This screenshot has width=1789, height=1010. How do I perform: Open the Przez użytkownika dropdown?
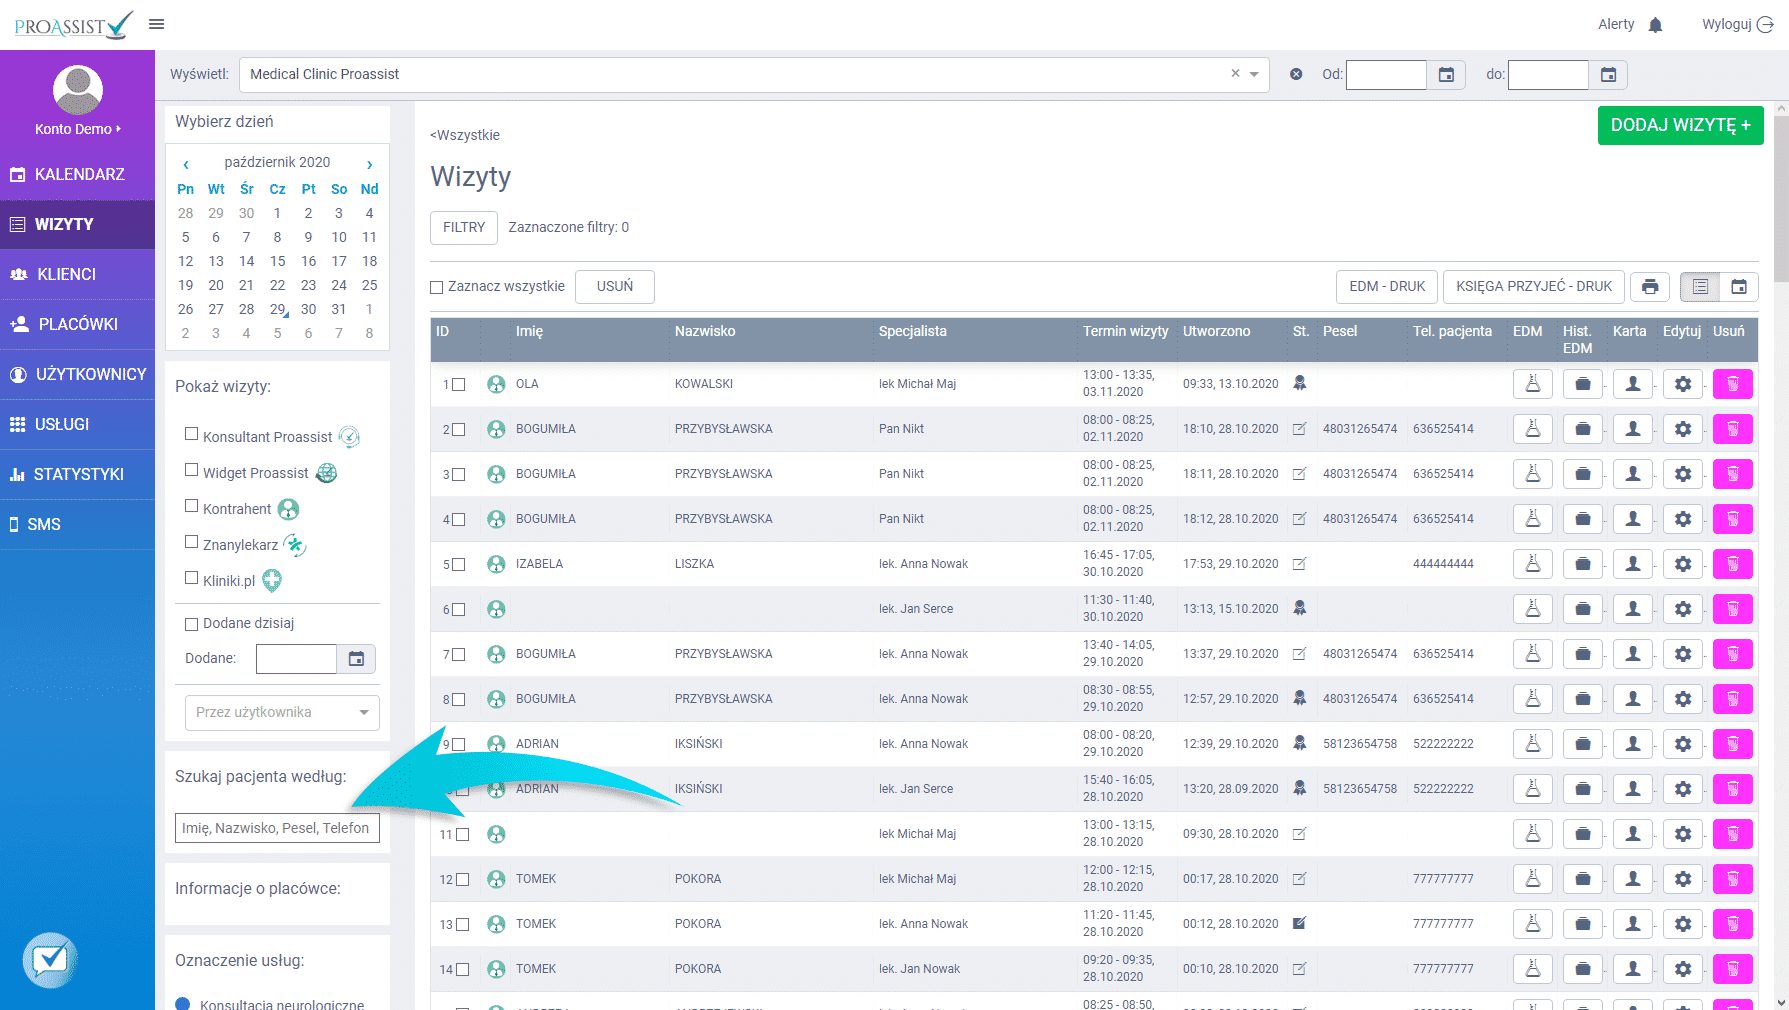pos(282,713)
